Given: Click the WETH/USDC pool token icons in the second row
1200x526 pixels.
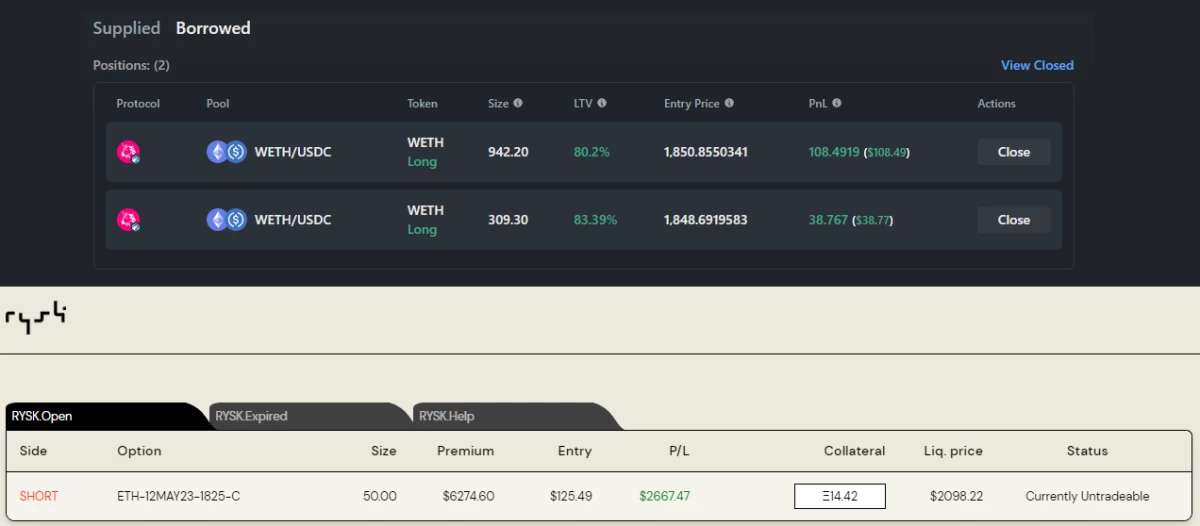Looking at the screenshot, I should [227, 220].
